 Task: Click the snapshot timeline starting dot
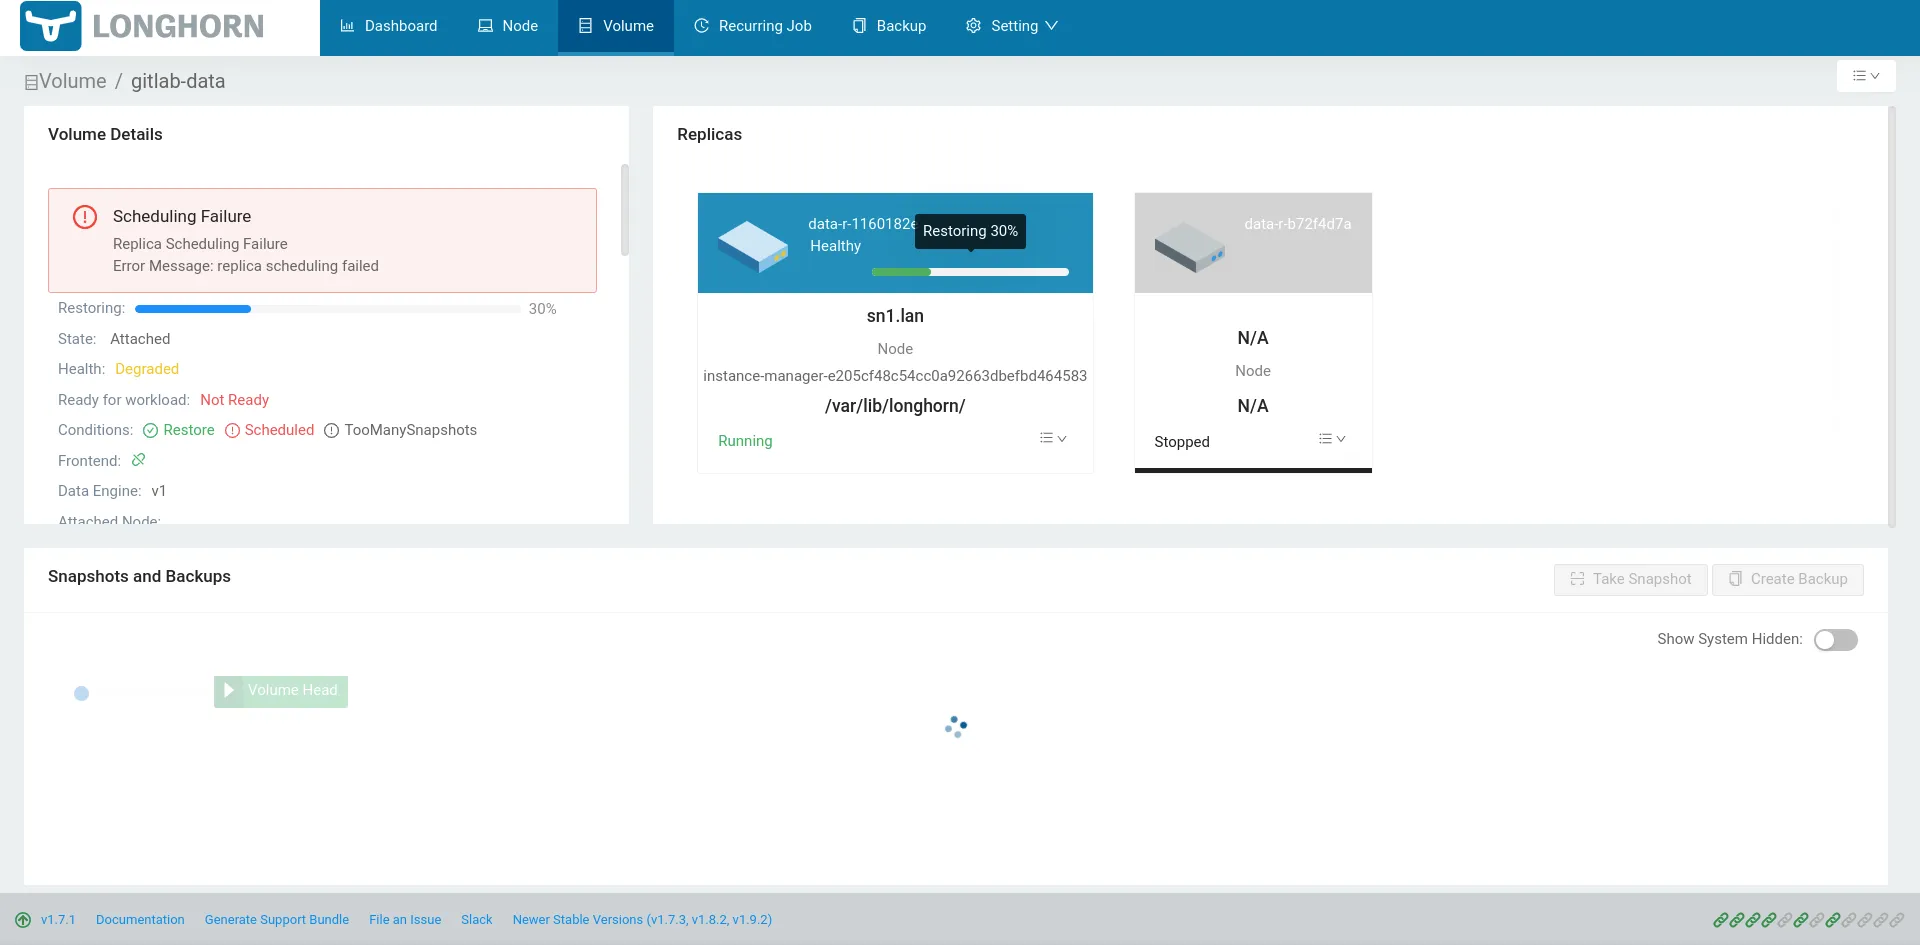(82, 693)
